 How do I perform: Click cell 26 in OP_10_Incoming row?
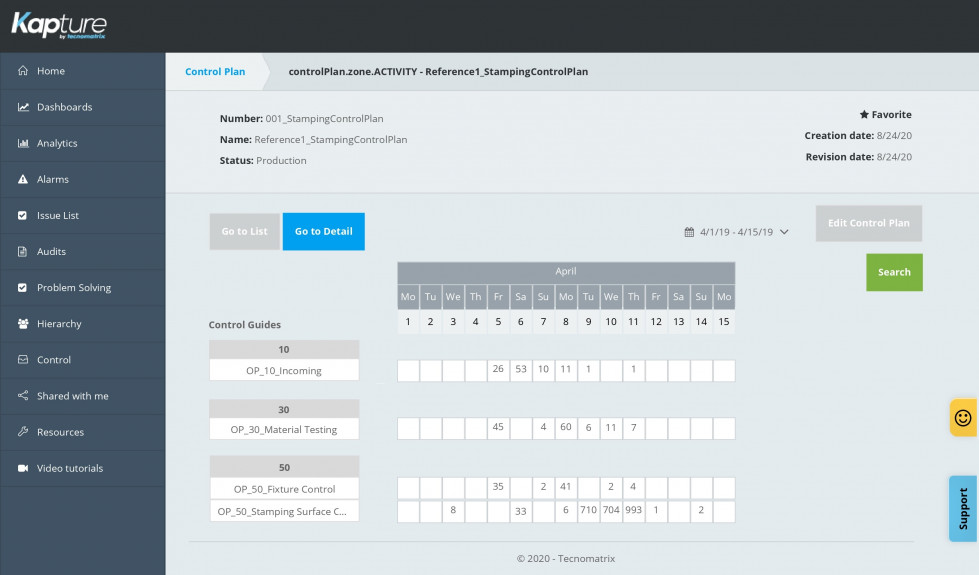498,370
